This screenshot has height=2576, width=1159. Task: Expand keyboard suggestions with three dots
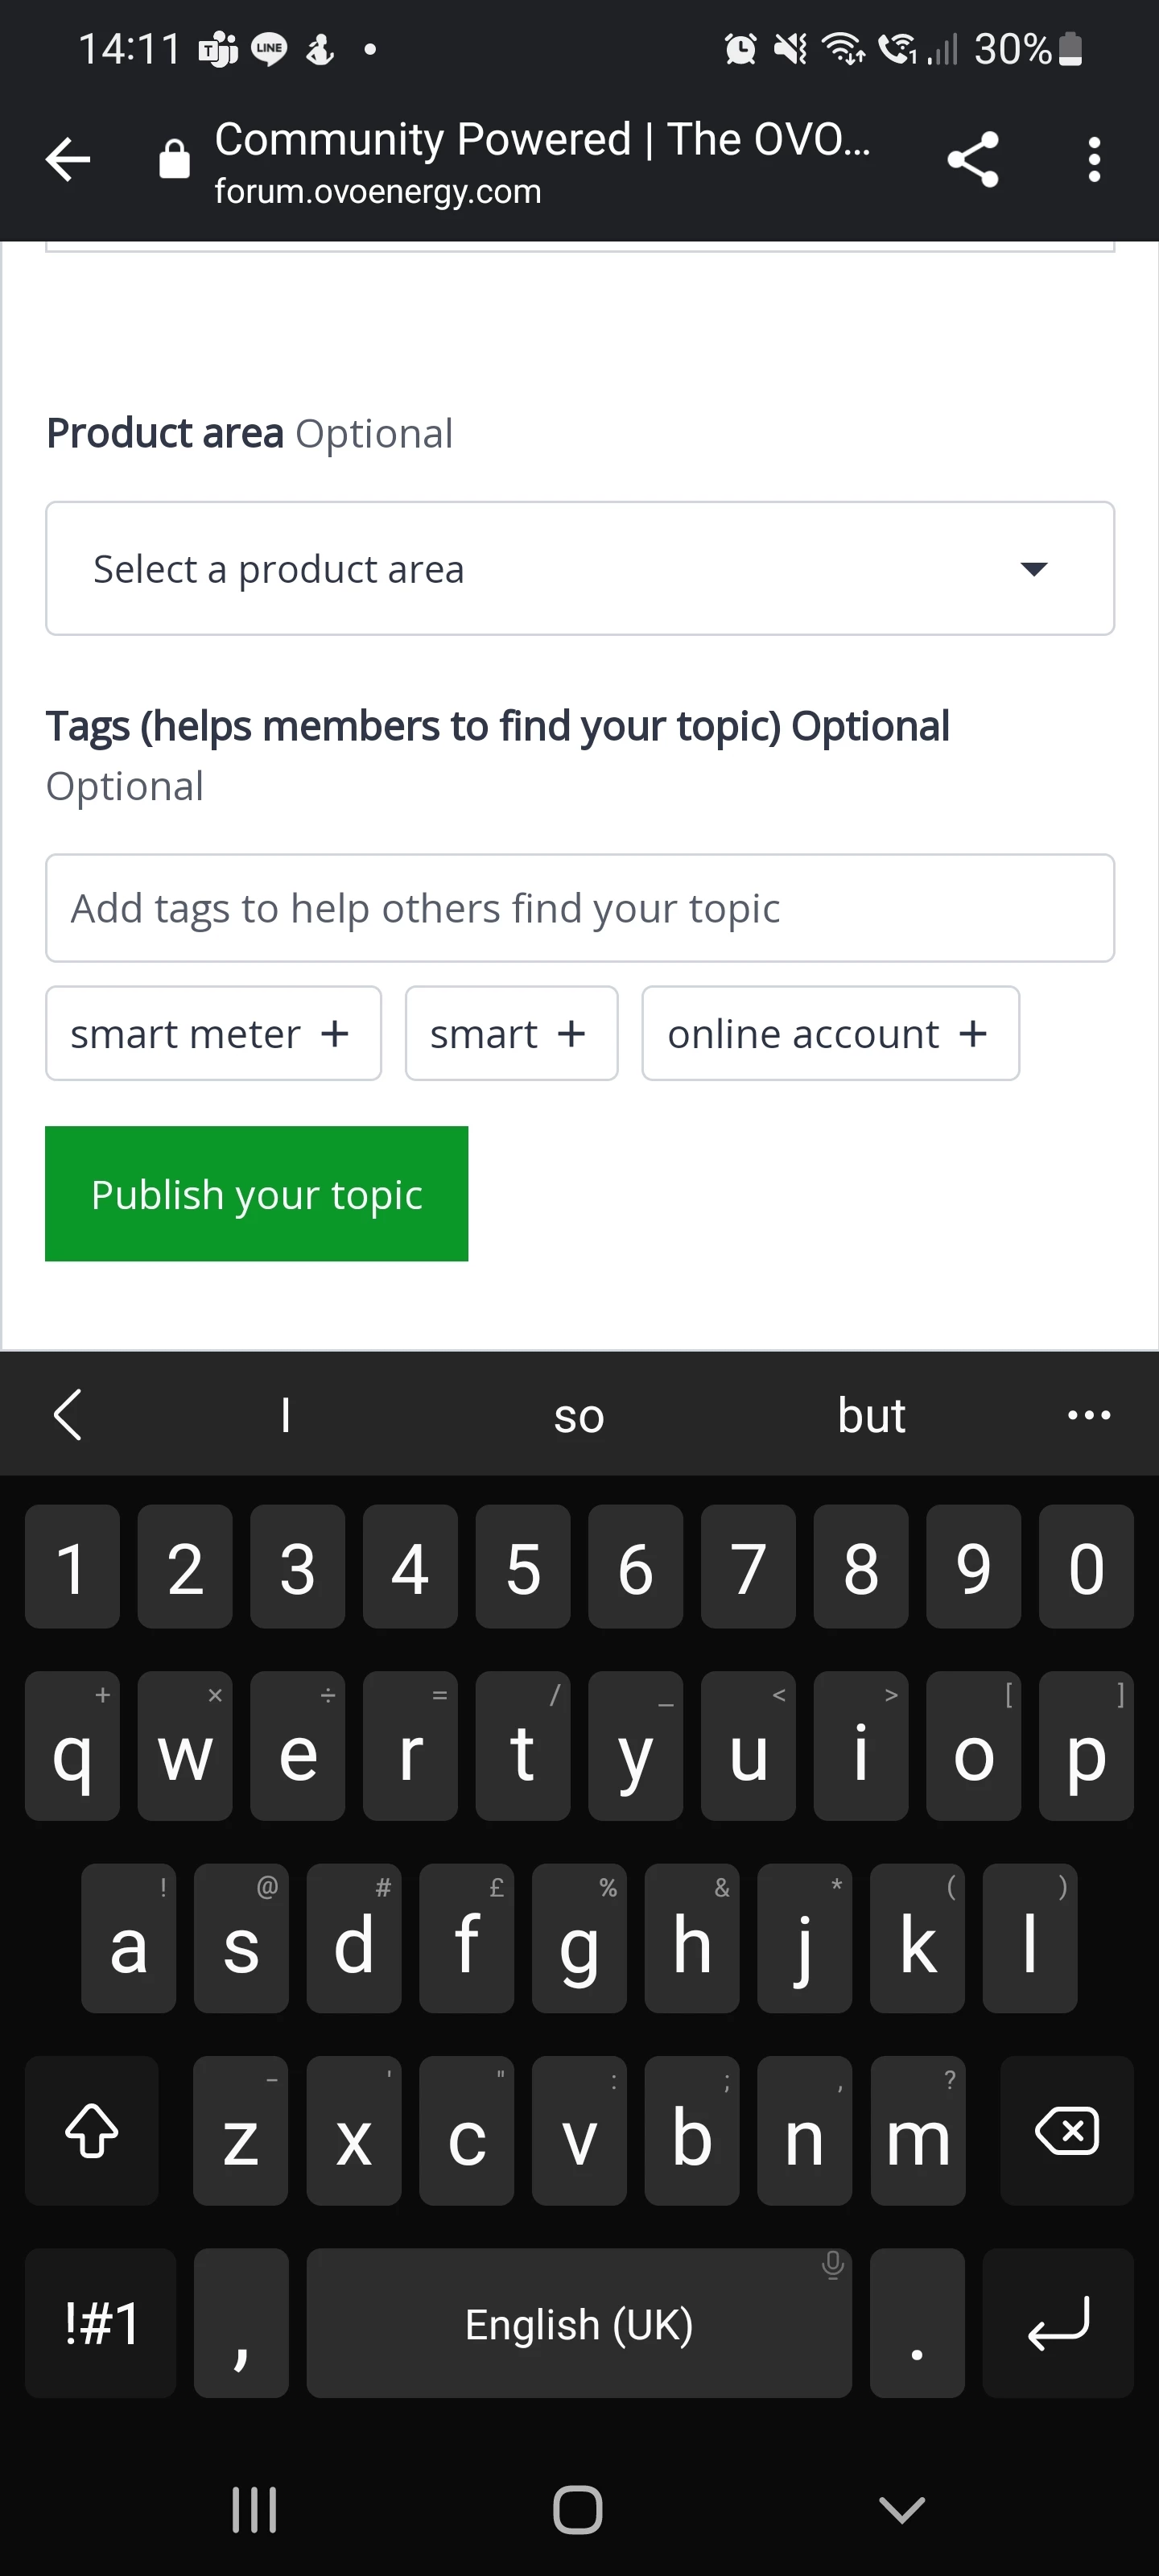pos(1088,1415)
